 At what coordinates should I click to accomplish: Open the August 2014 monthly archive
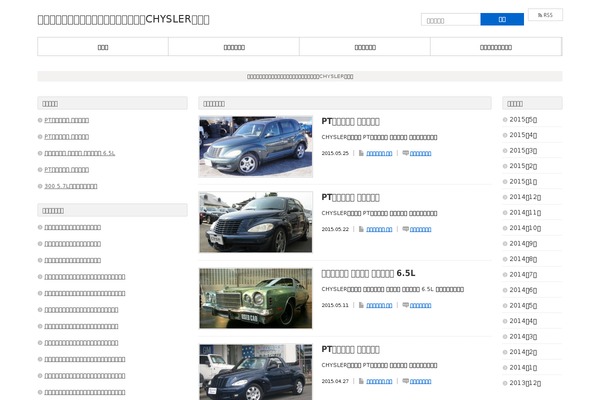[523, 259]
